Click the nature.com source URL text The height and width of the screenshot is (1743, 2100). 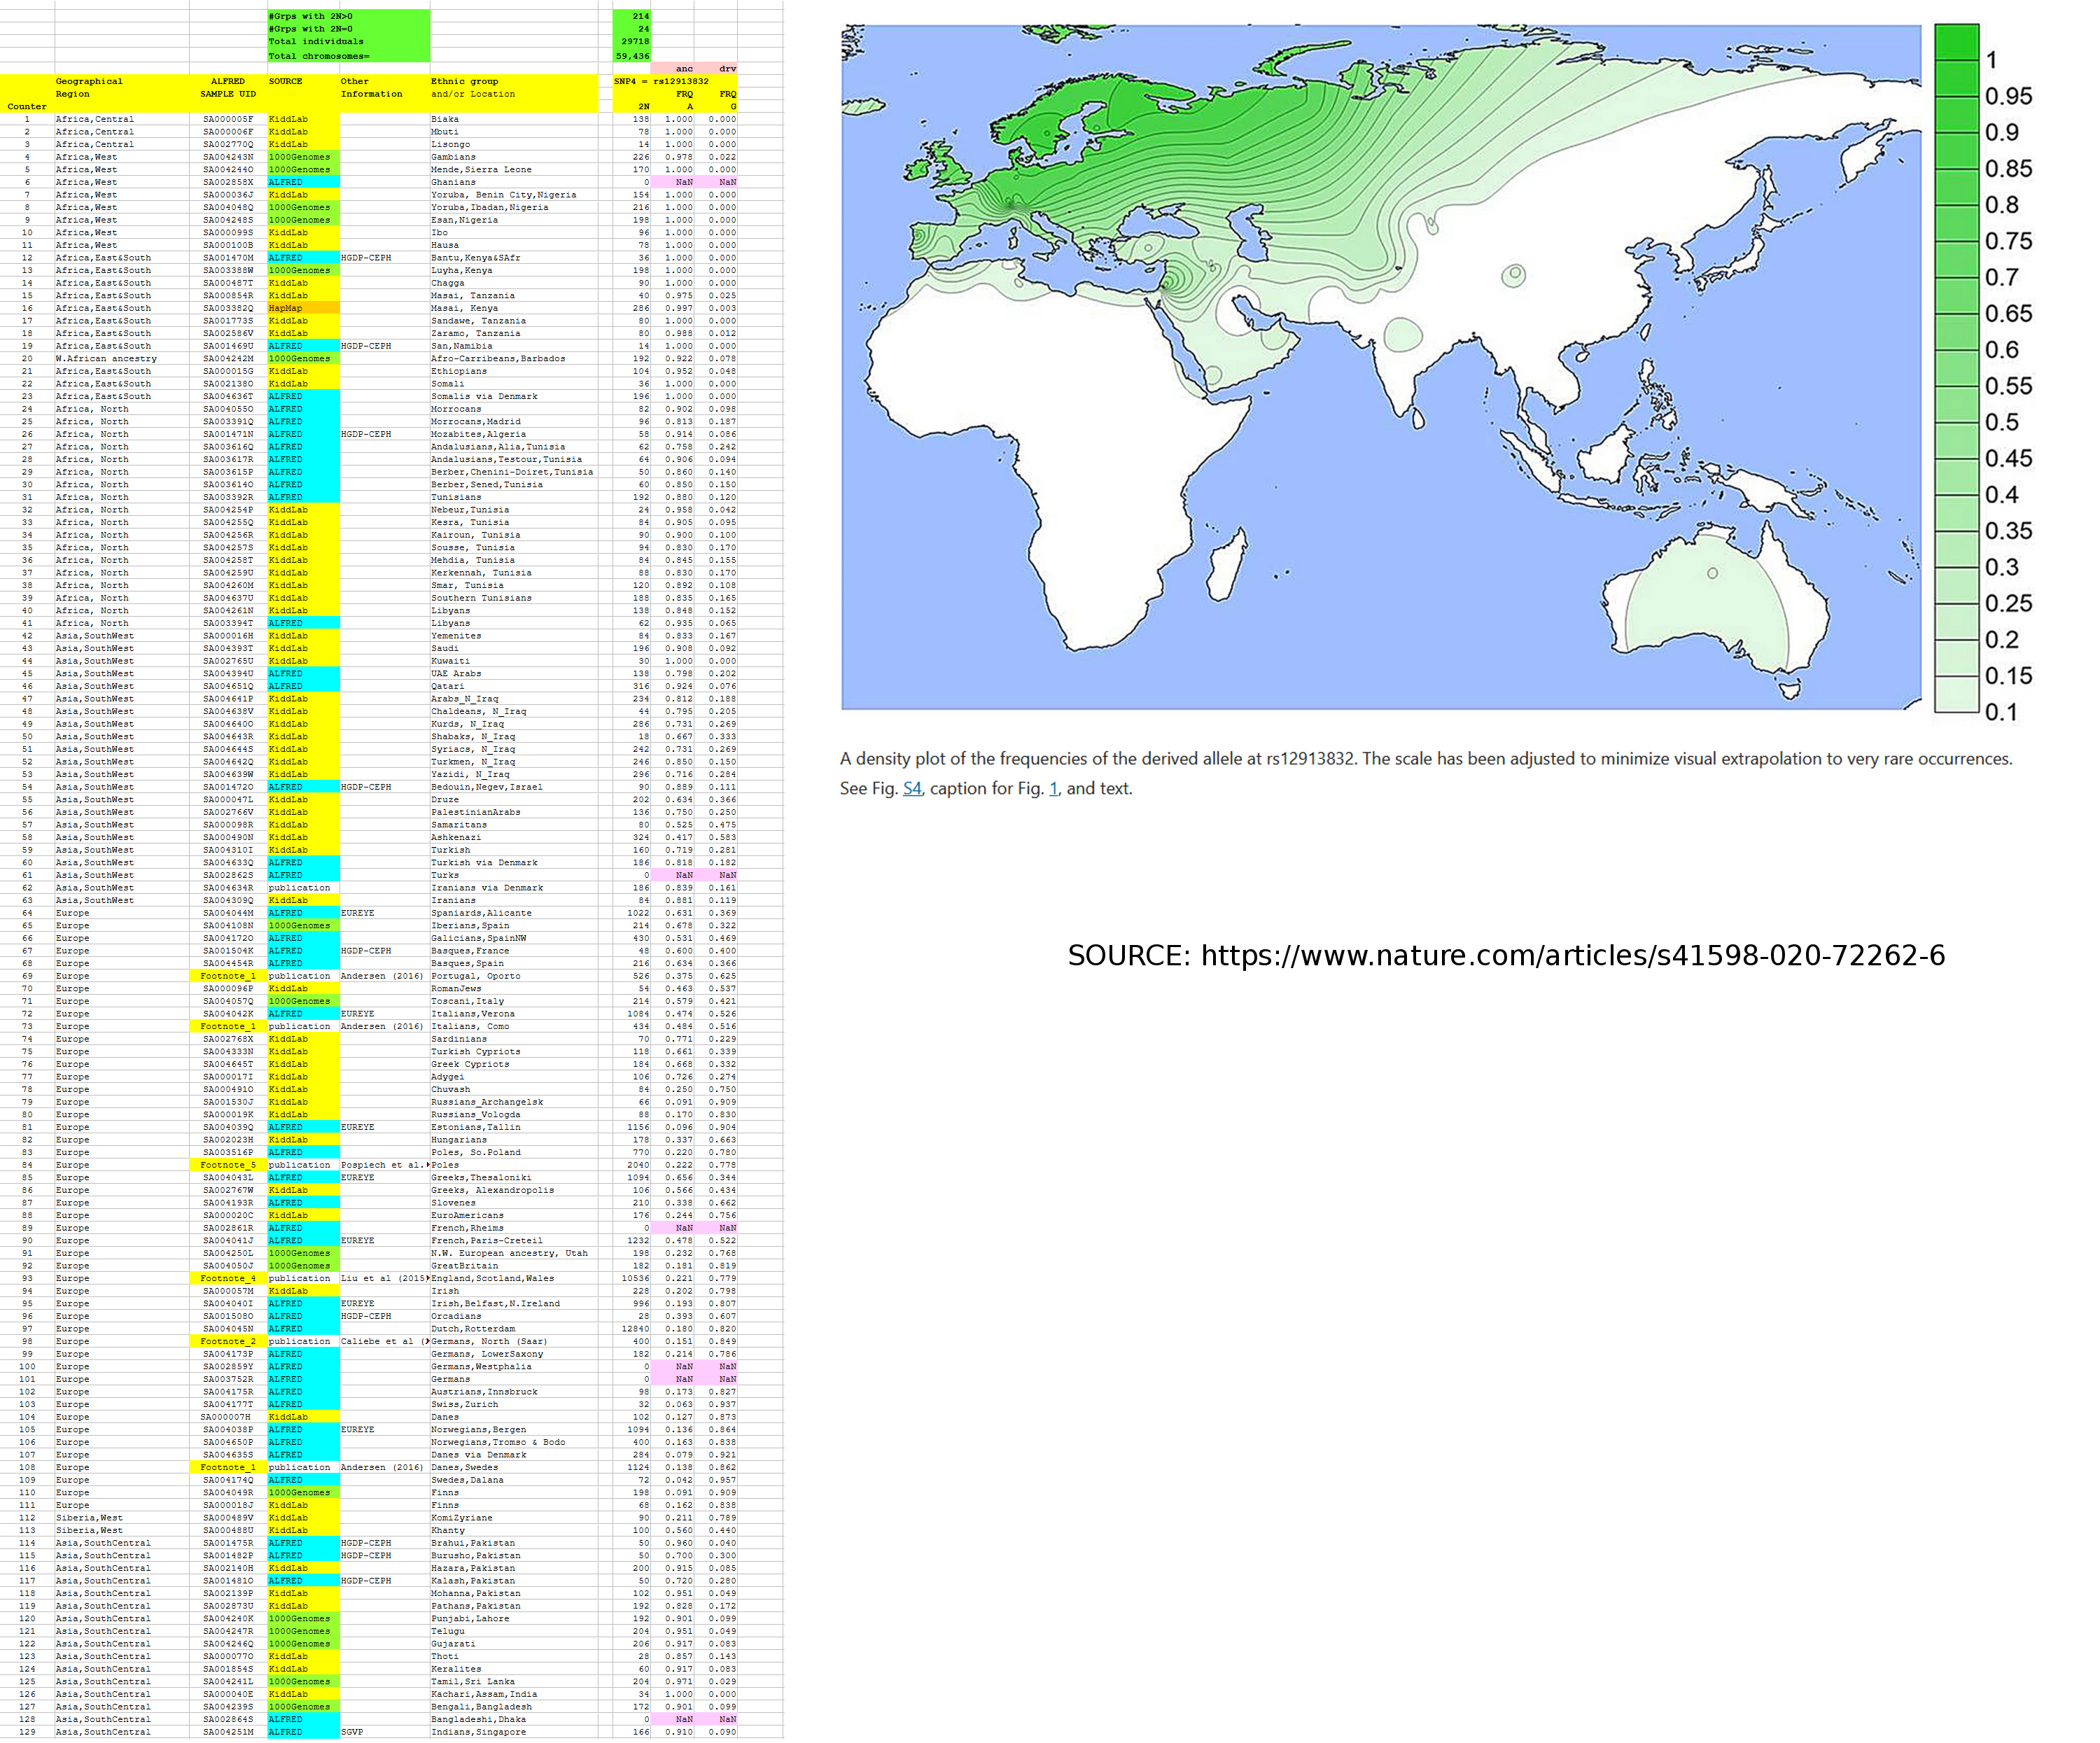tap(1572, 956)
